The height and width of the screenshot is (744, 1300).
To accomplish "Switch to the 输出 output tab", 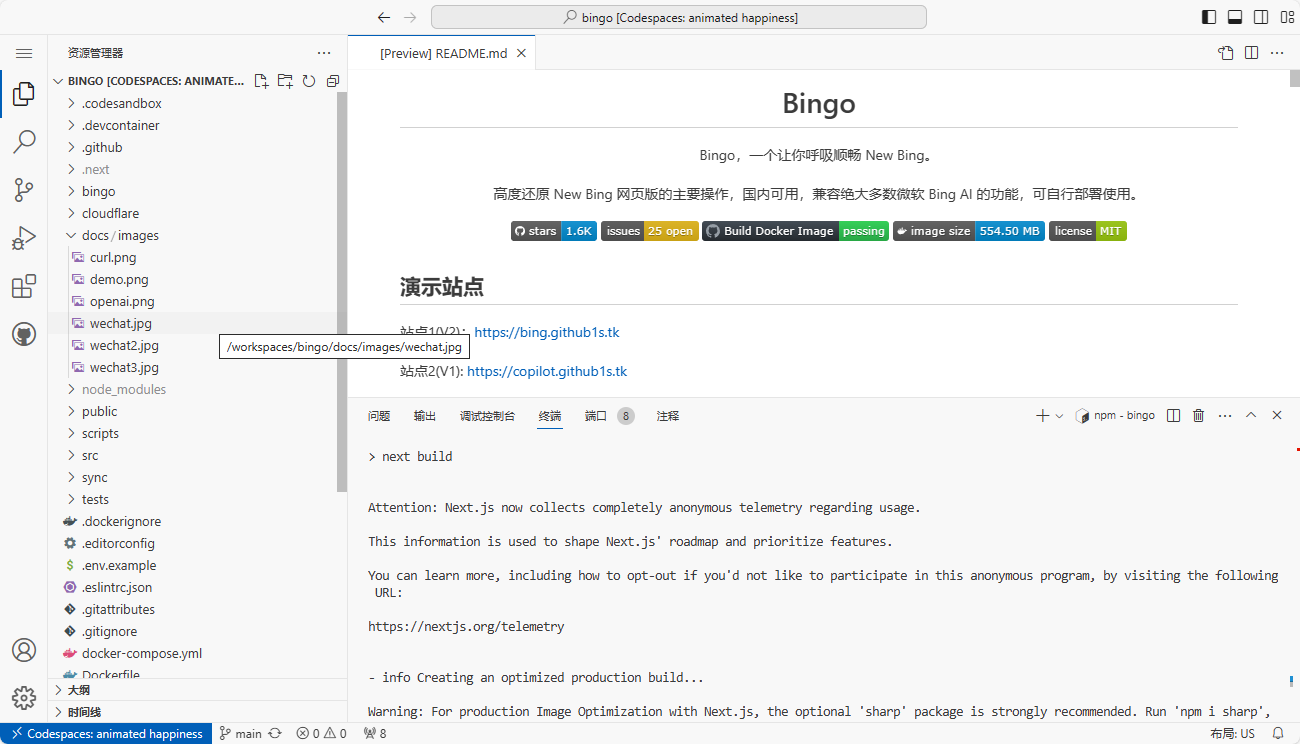I will click(x=425, y=416).
